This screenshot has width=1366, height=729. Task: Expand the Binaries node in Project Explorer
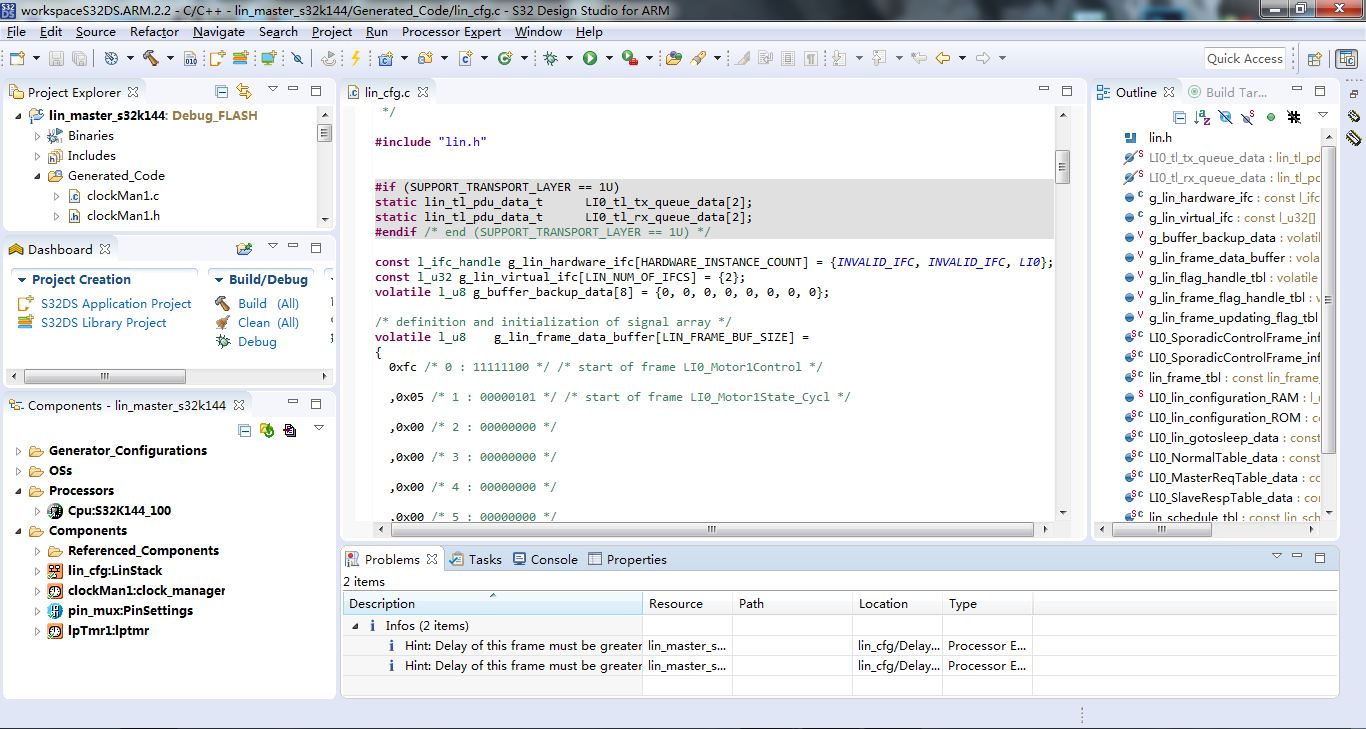click(37, 136)
